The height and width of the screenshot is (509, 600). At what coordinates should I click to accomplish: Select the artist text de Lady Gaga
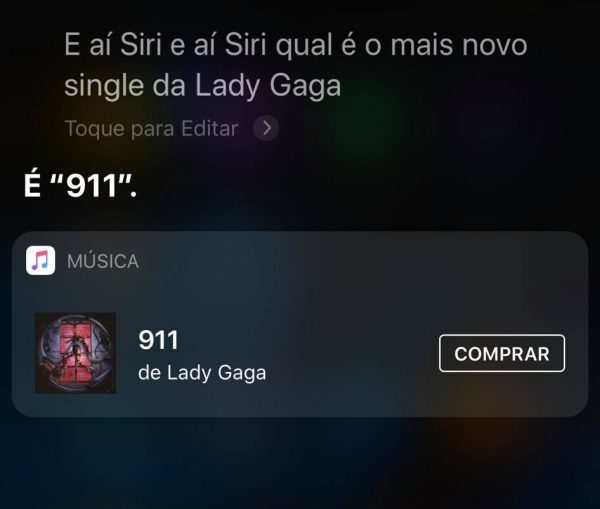(202, 373)
